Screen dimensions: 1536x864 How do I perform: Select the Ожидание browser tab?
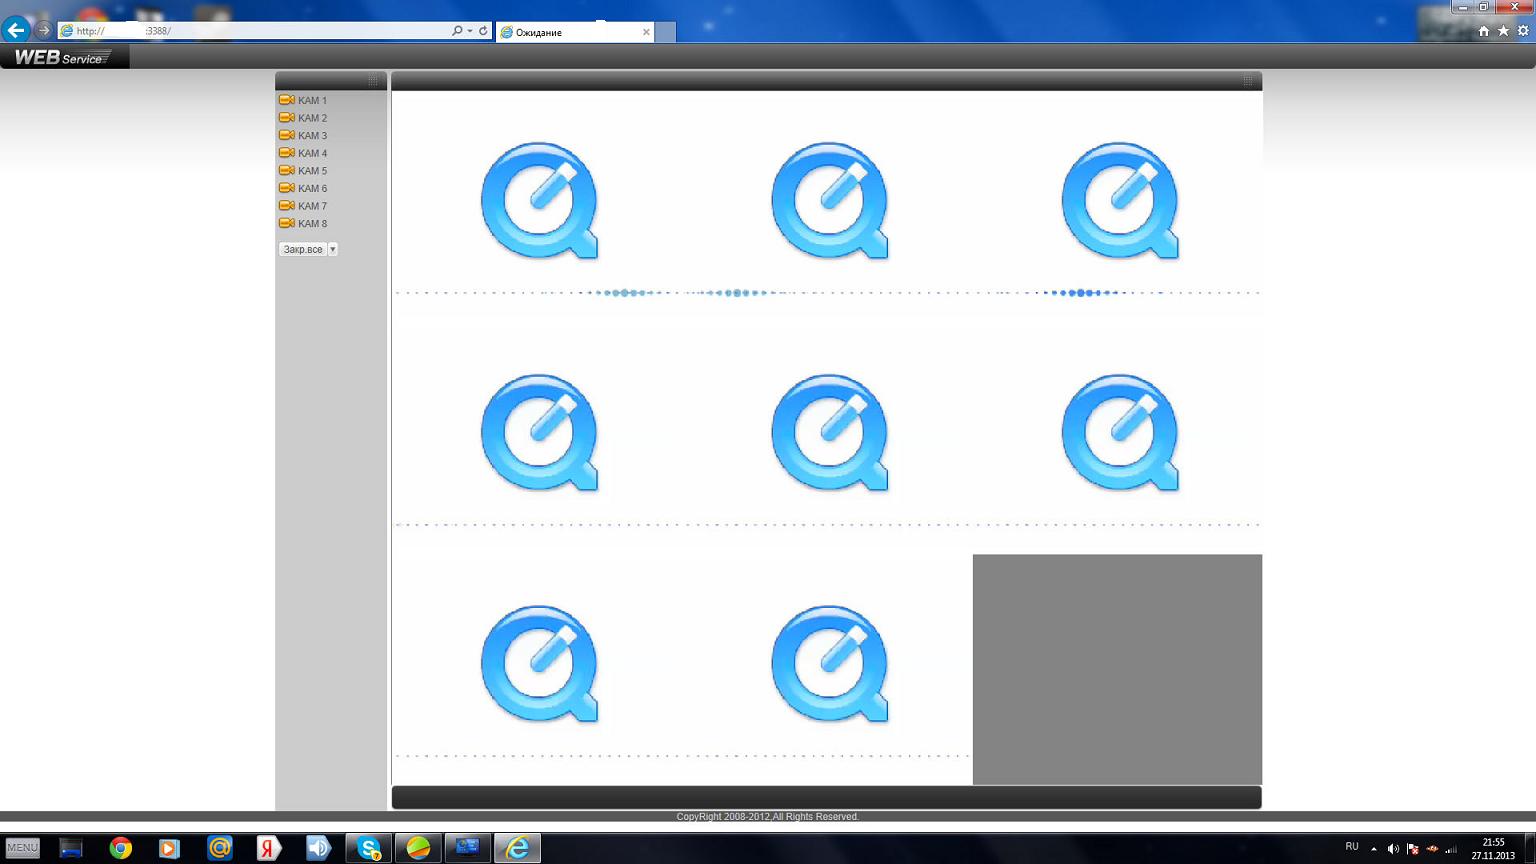575,32
